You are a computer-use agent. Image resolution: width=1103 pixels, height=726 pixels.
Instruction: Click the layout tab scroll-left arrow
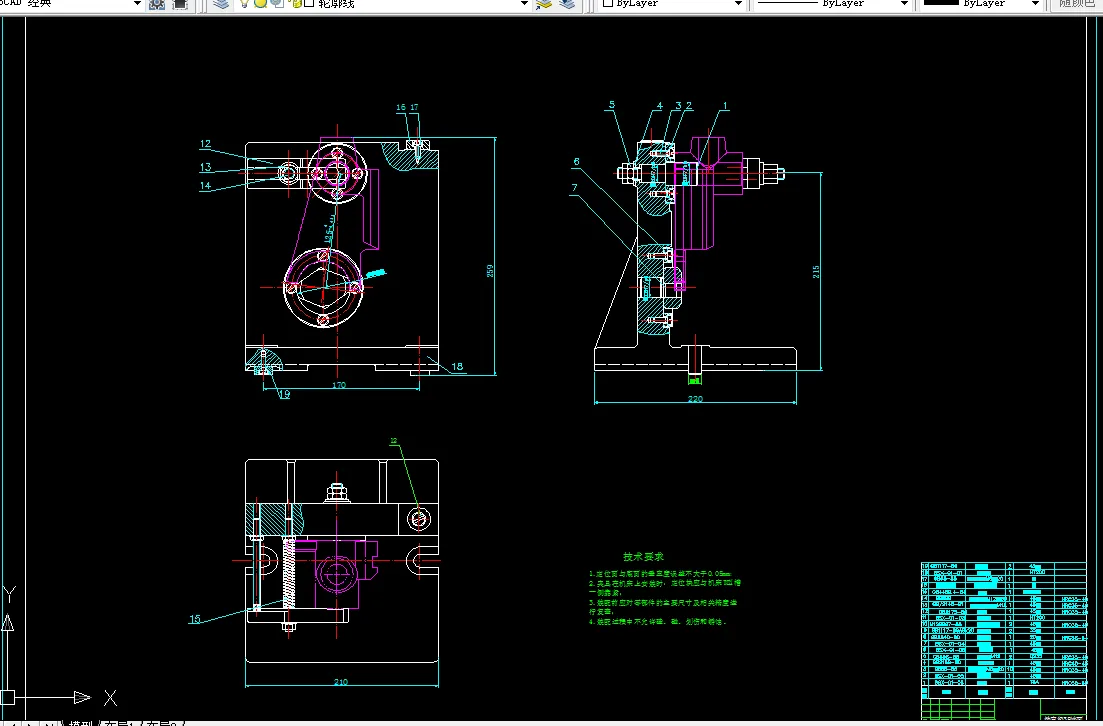click(13, 723)
